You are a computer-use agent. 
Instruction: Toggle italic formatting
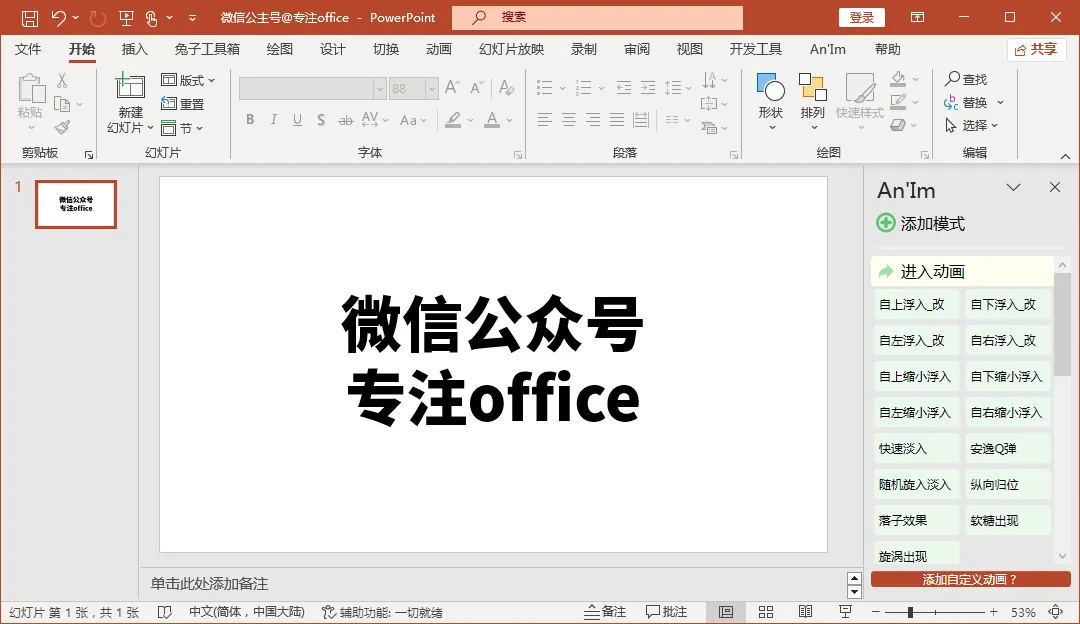pyautogui.click(x=273, y=120)
